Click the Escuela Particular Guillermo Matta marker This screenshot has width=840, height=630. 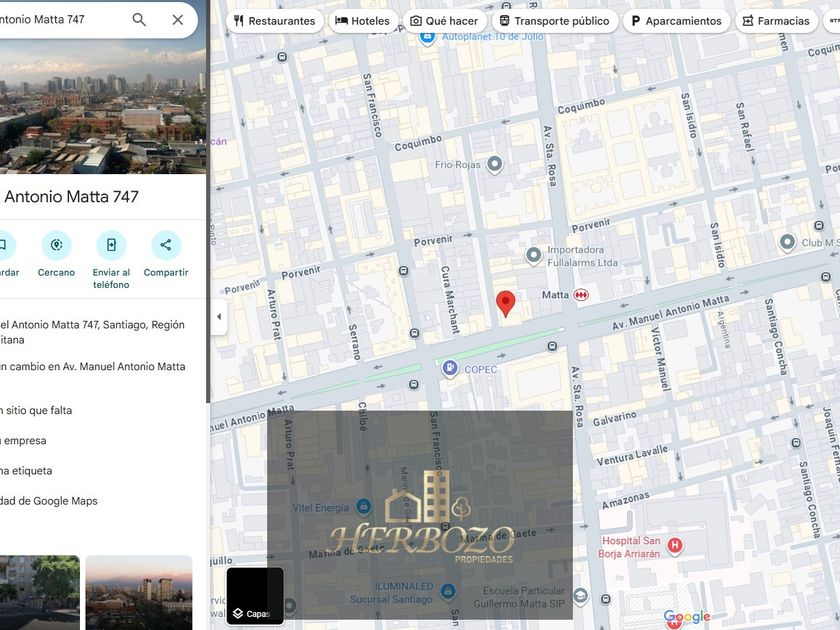tap(580, 596)
